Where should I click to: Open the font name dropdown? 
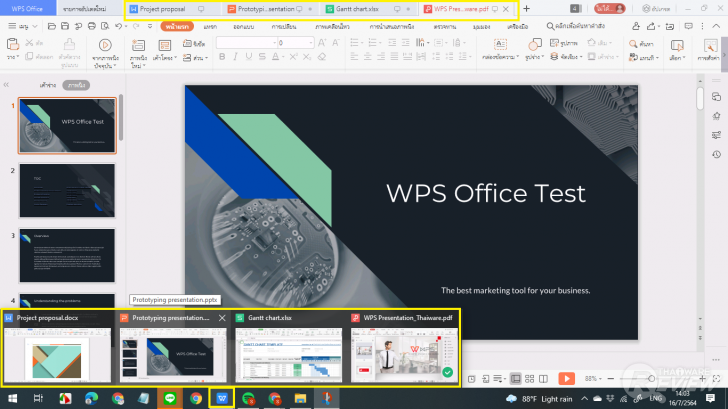pos(275,43)
